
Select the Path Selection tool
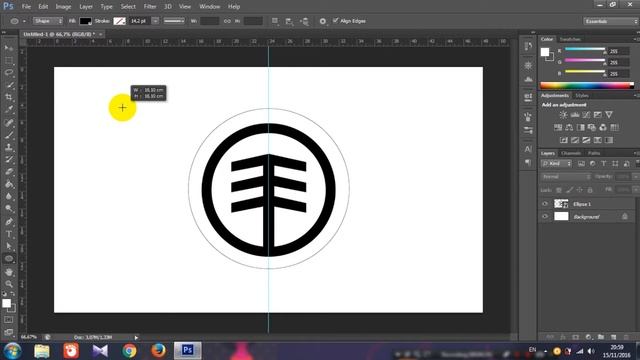(x=9, y=246)
